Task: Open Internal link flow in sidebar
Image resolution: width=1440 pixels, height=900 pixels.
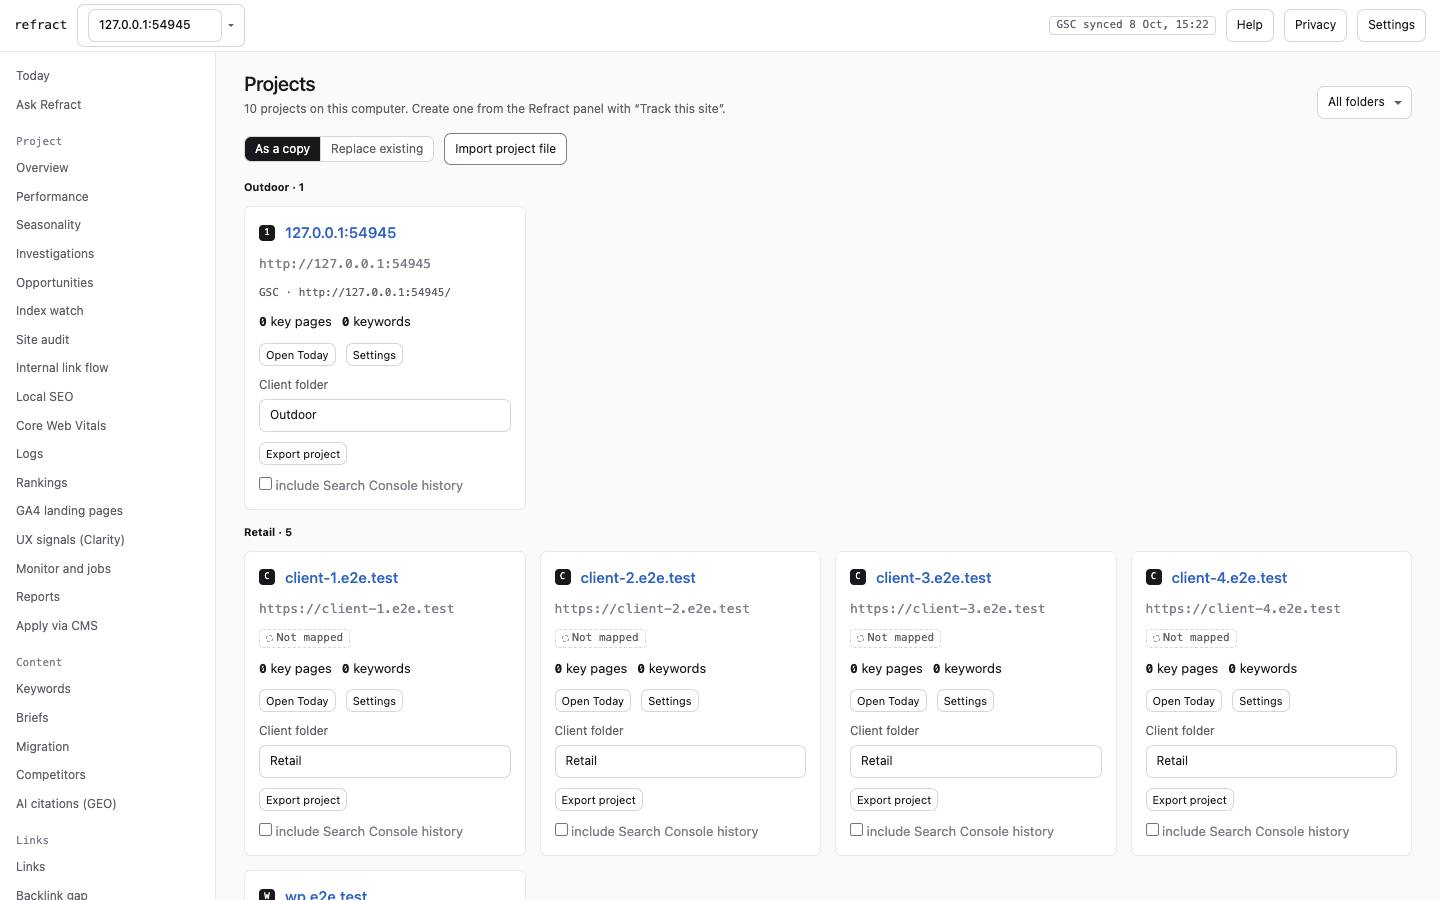Action: [x=62, y=368]
